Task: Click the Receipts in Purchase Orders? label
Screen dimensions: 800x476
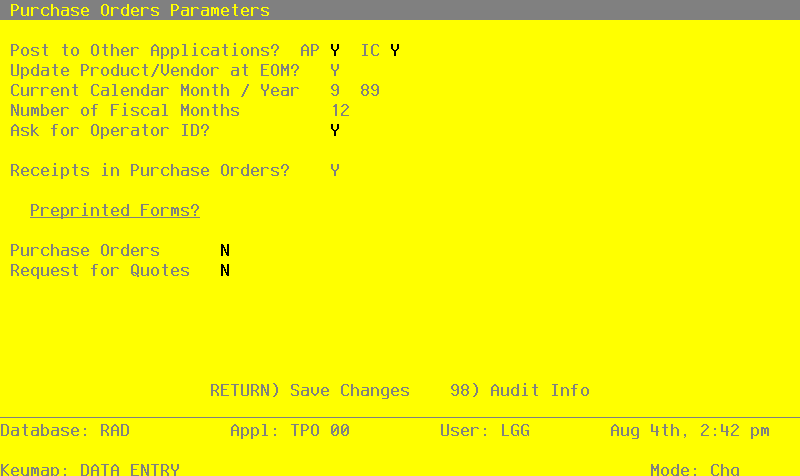Action: (x=150, y=170)
